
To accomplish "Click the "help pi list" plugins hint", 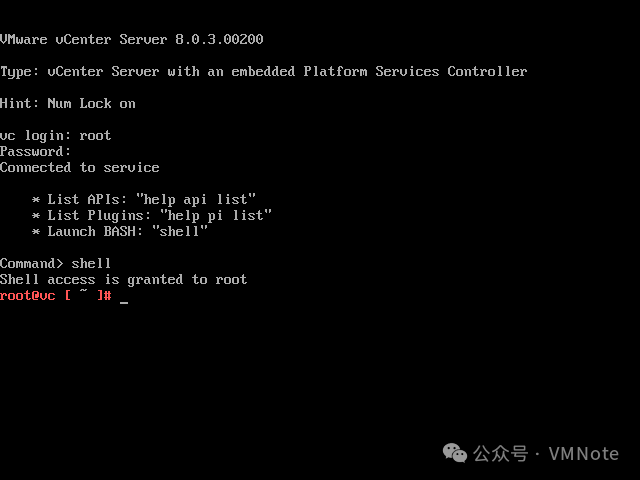I will coord(216,216).
